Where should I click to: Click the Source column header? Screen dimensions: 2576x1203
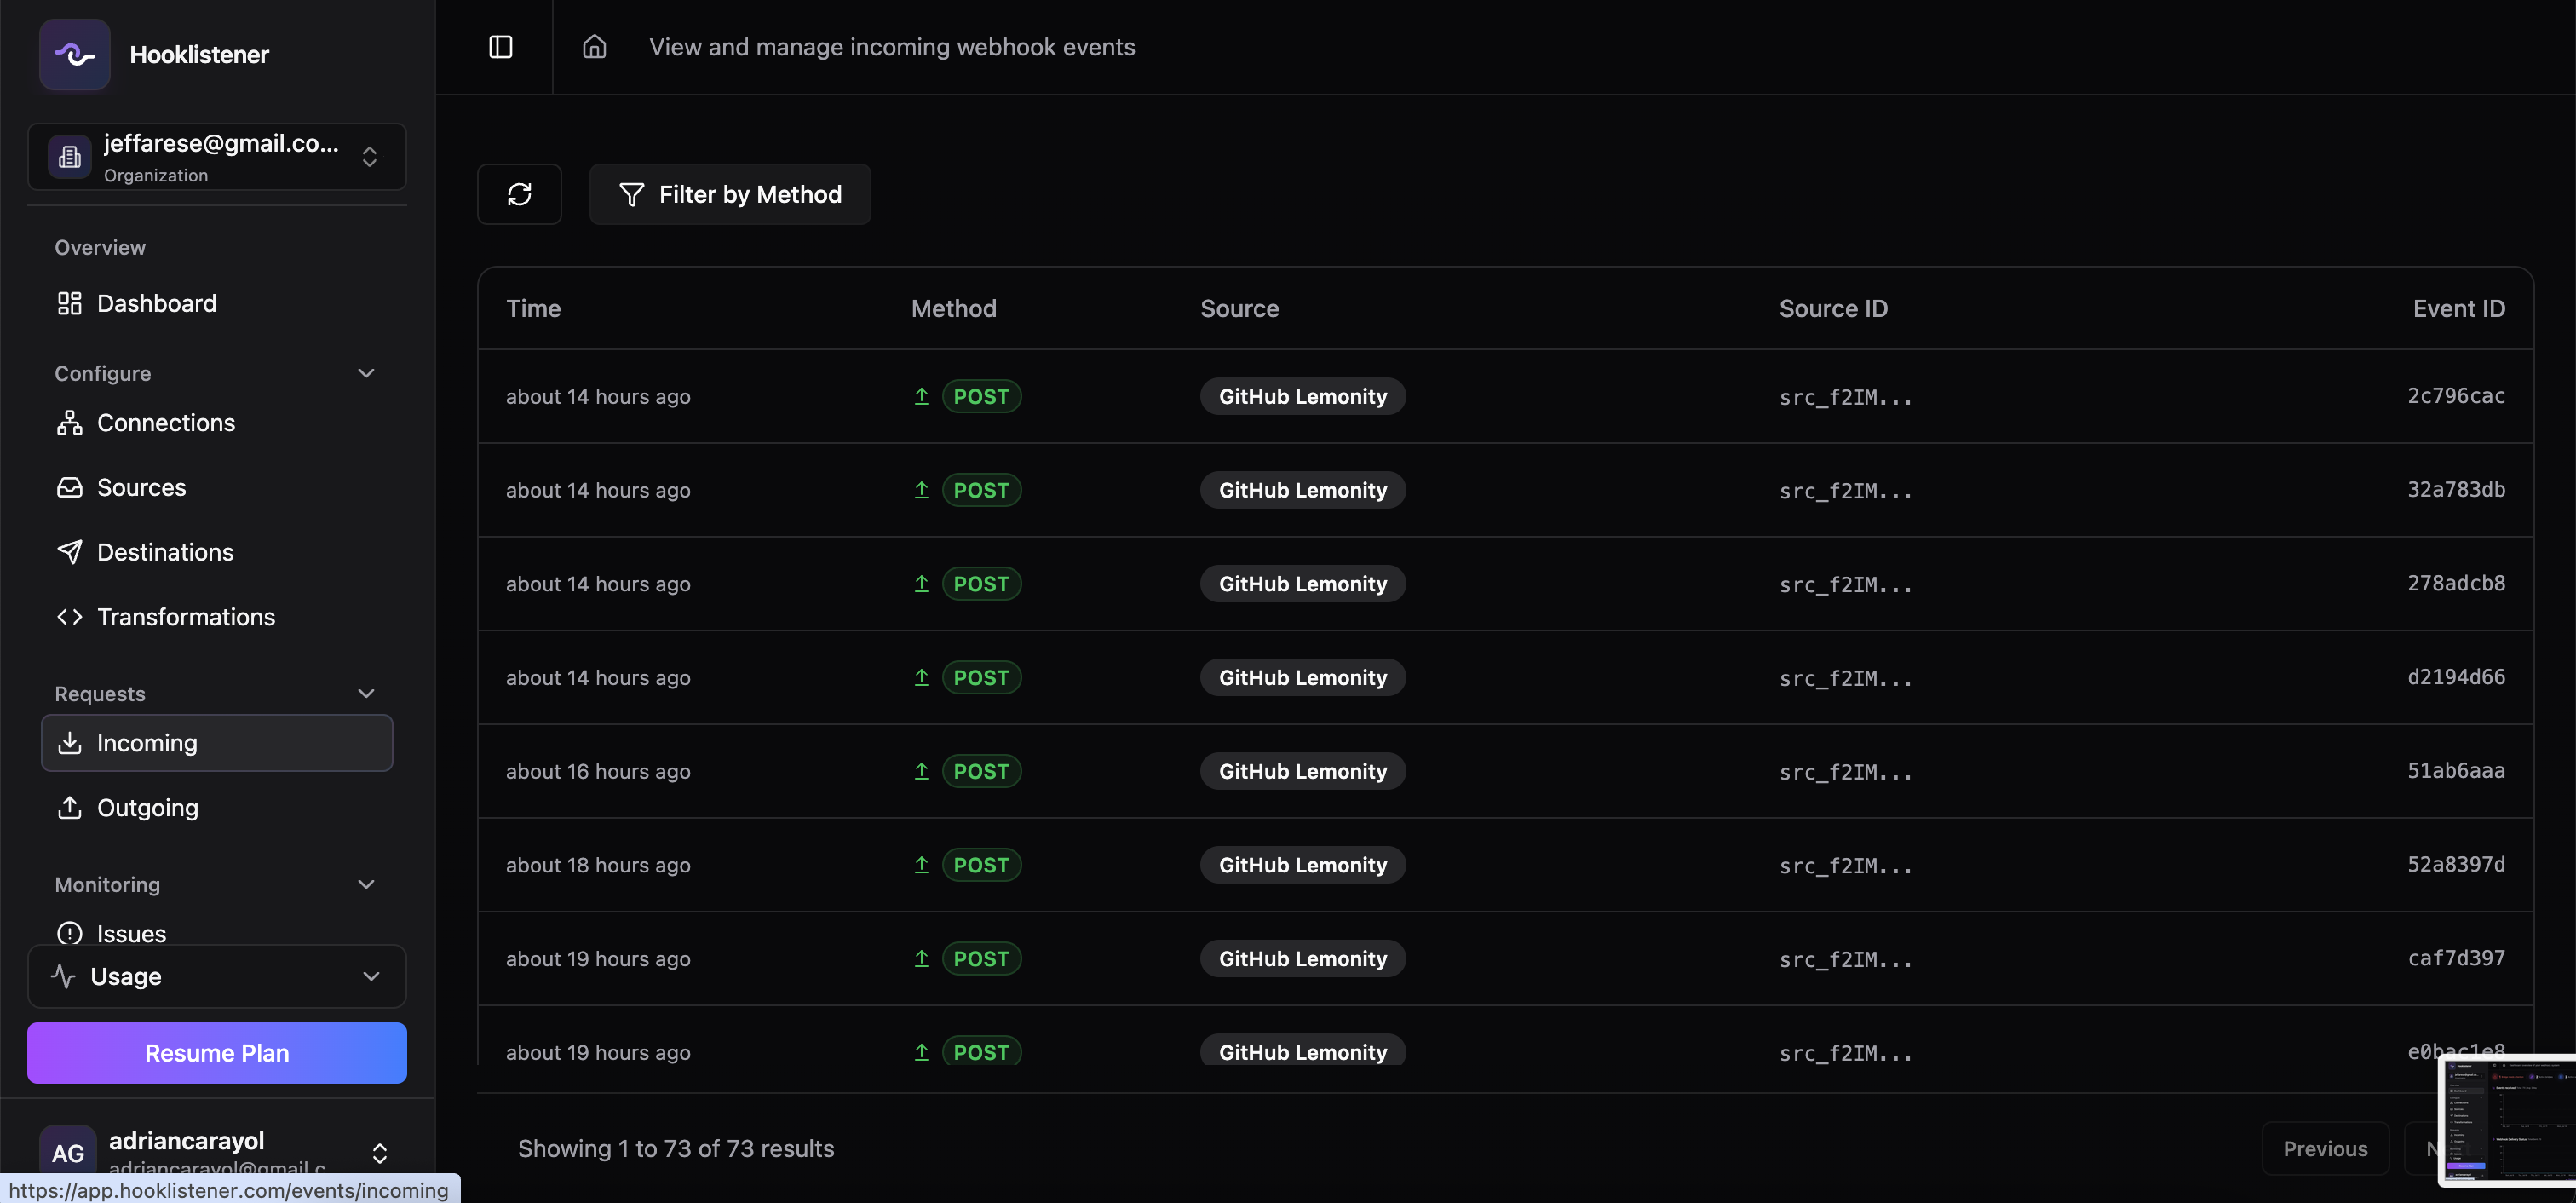(x=1239, y=309)
